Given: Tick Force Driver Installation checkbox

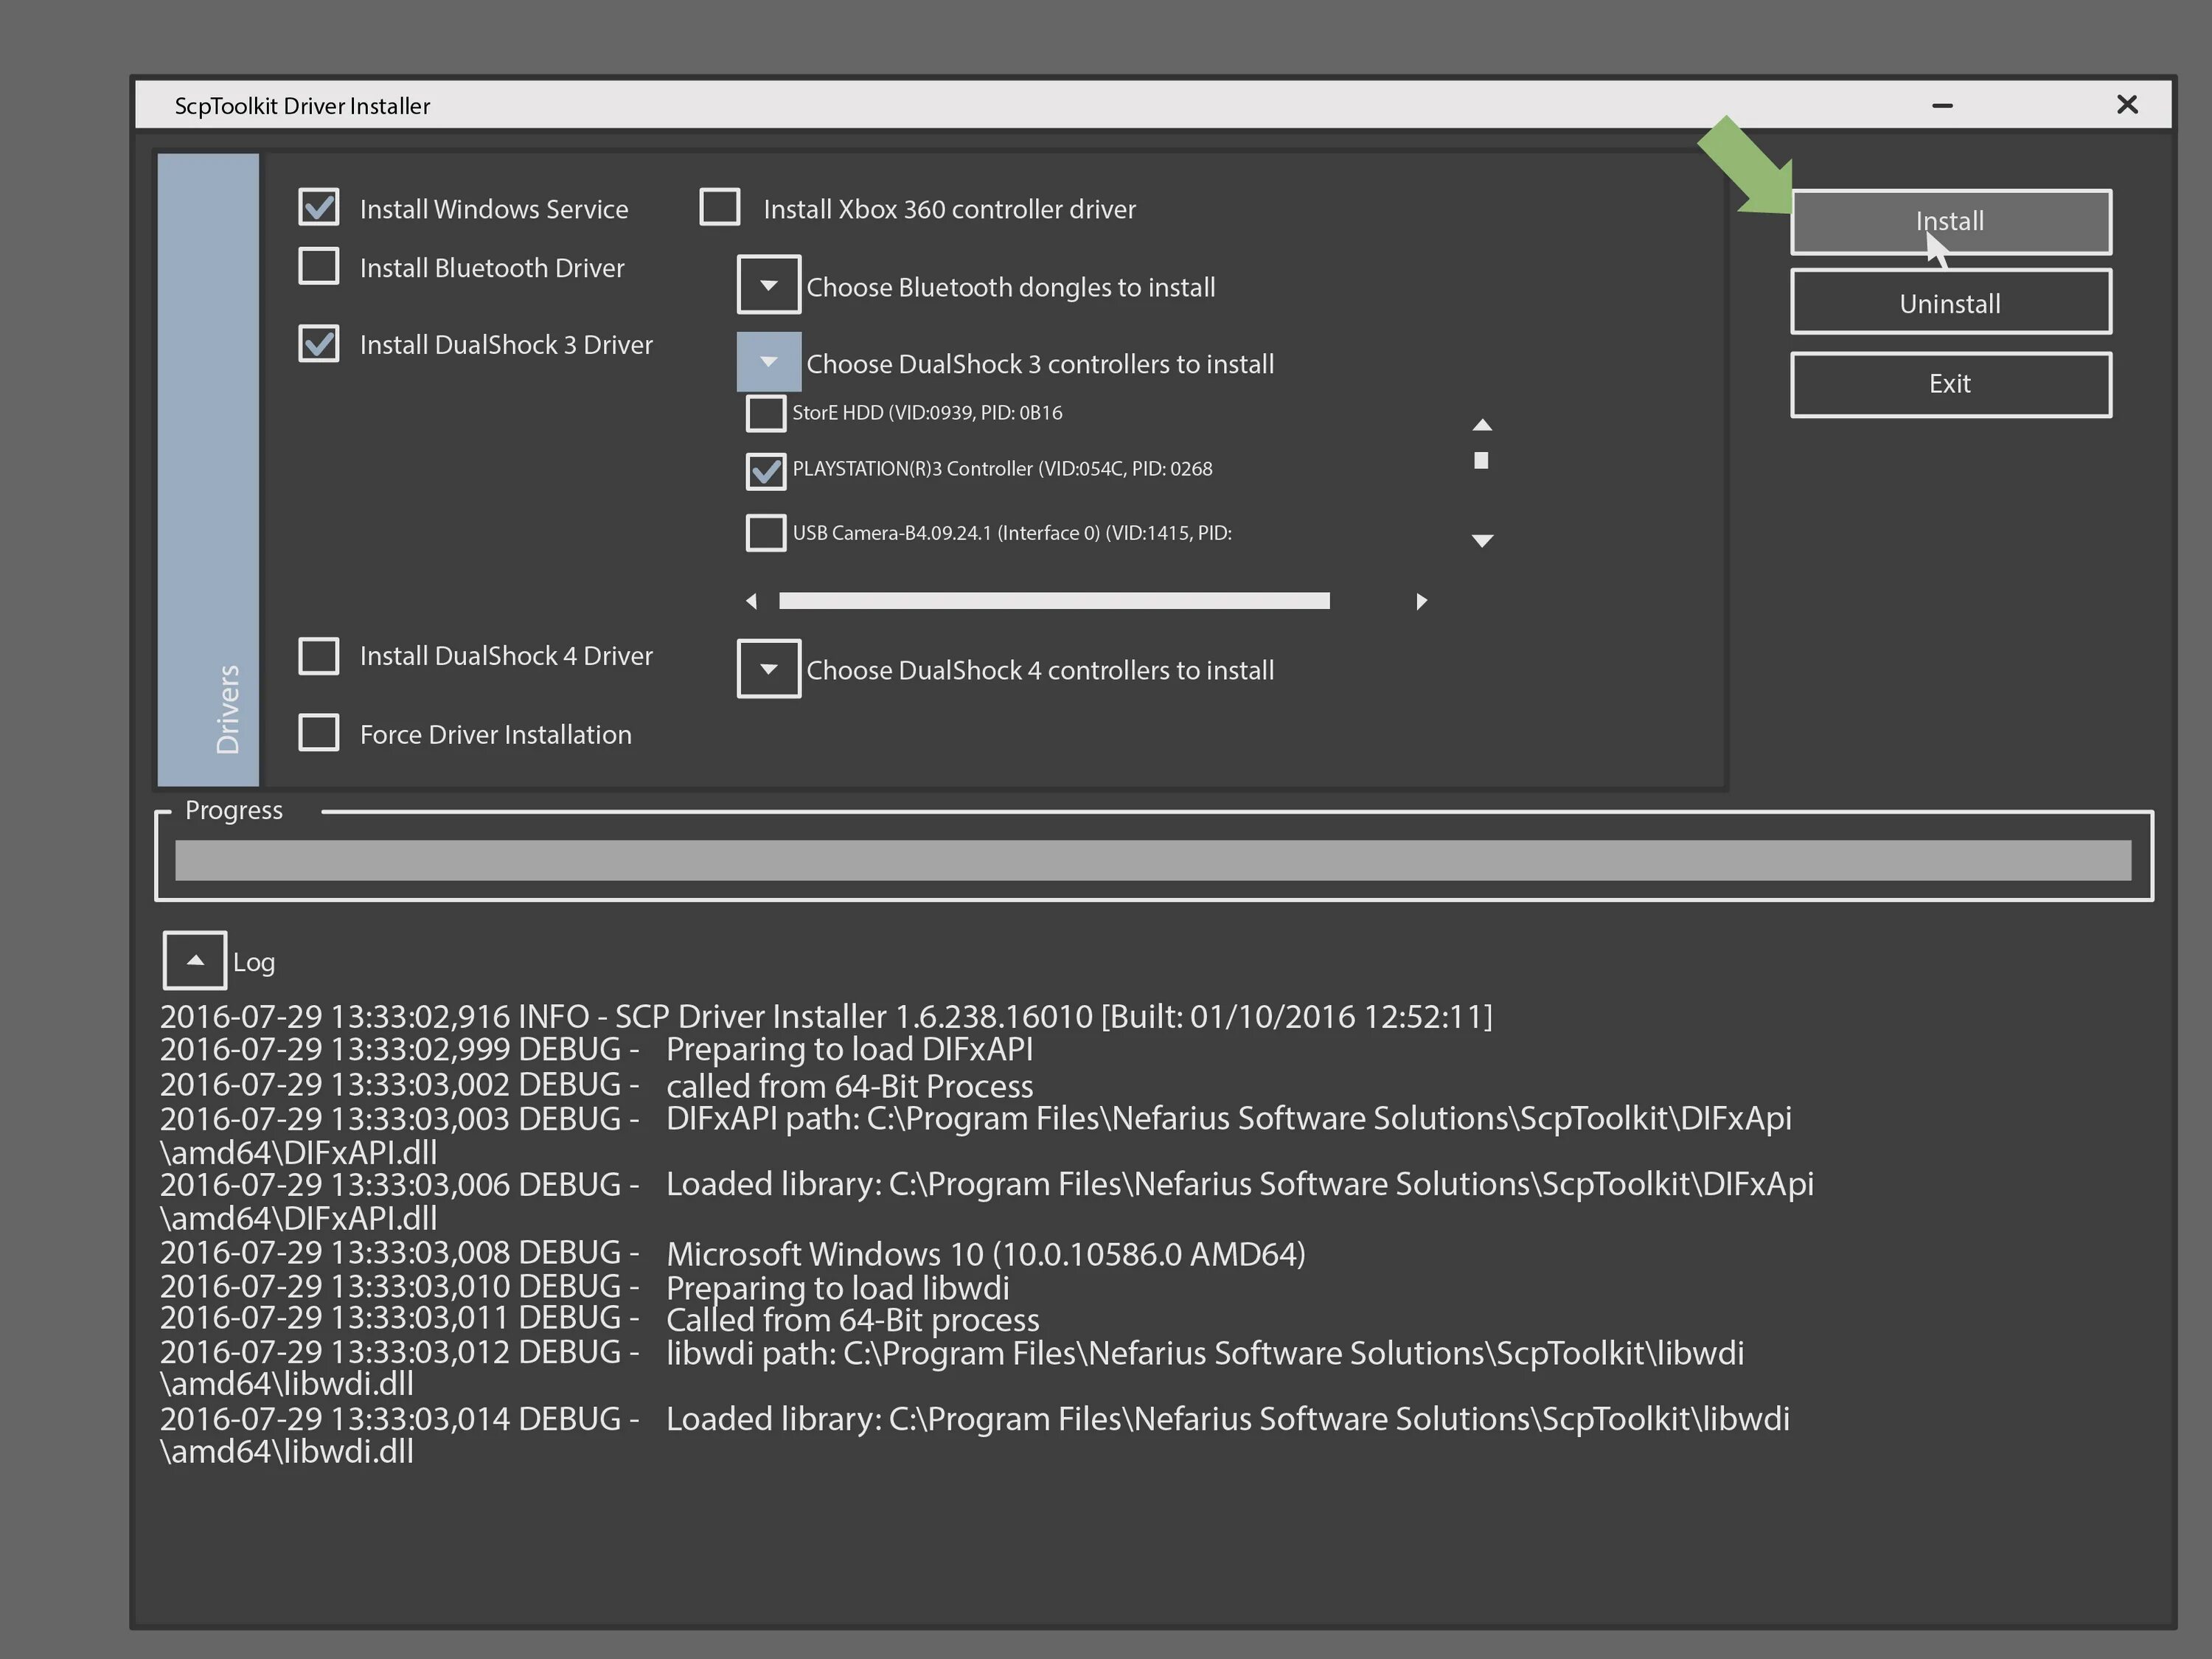Looking at the screenshot, I should 319,733.
